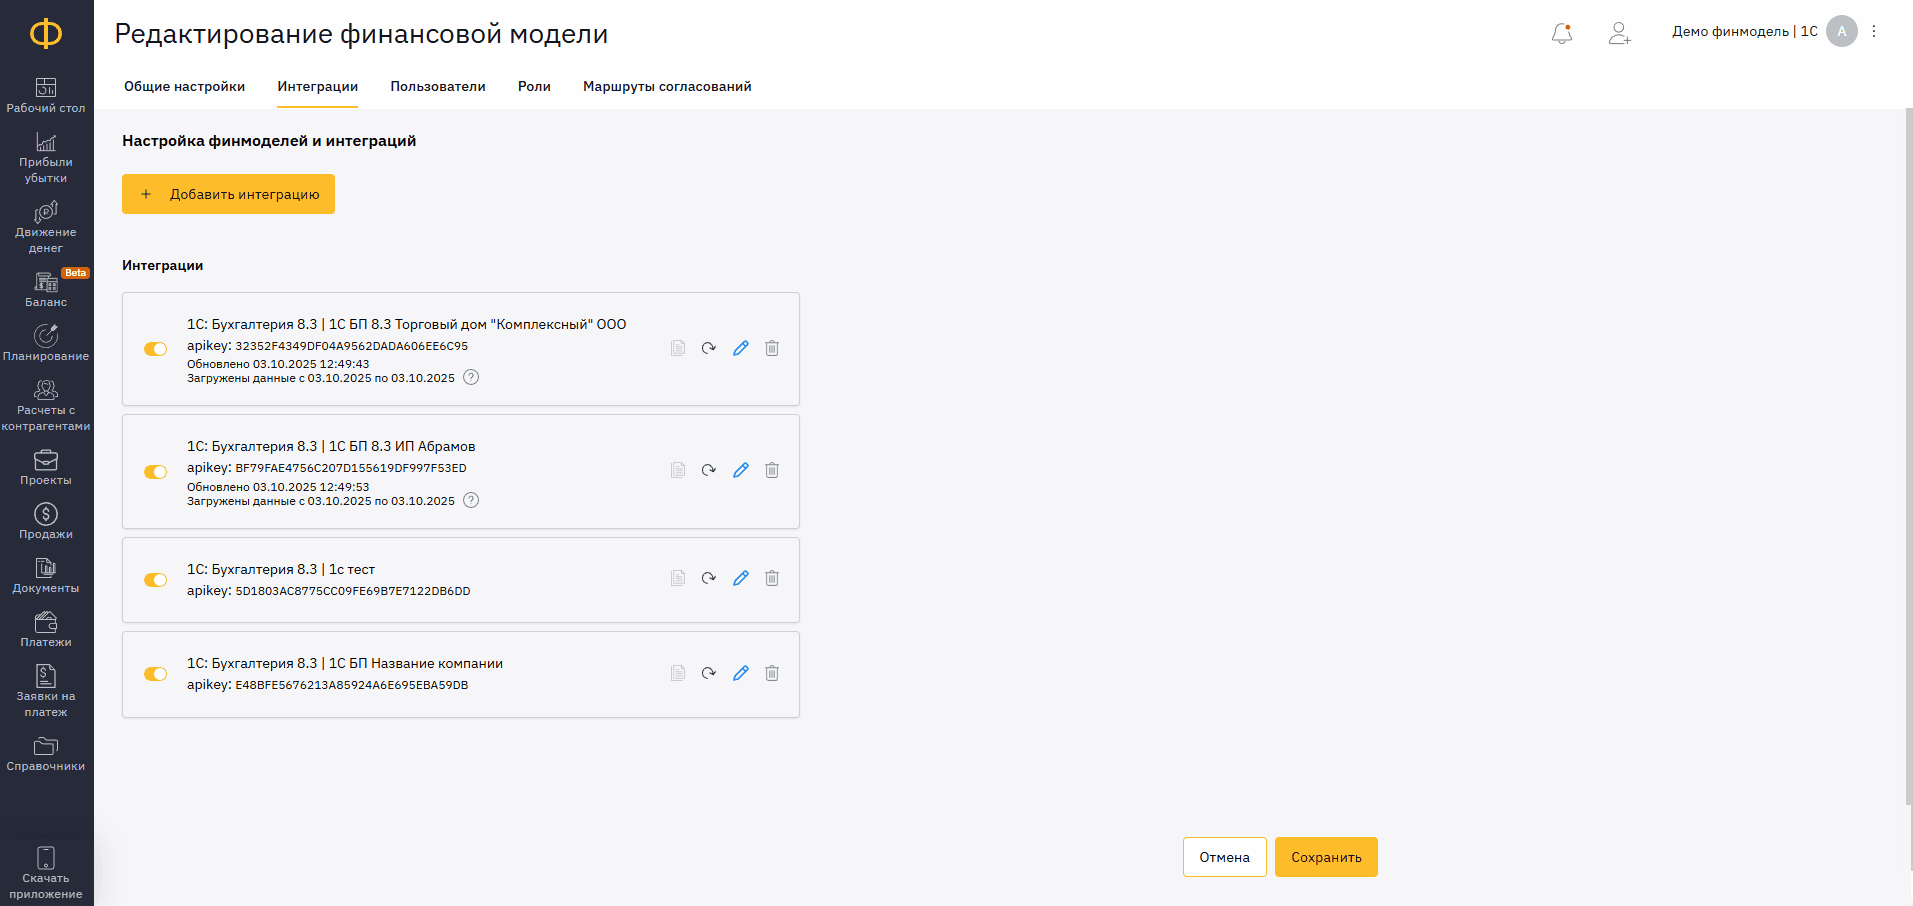
Task: Toggle off the 1с тест integration
Action: (x=155, y=580)
